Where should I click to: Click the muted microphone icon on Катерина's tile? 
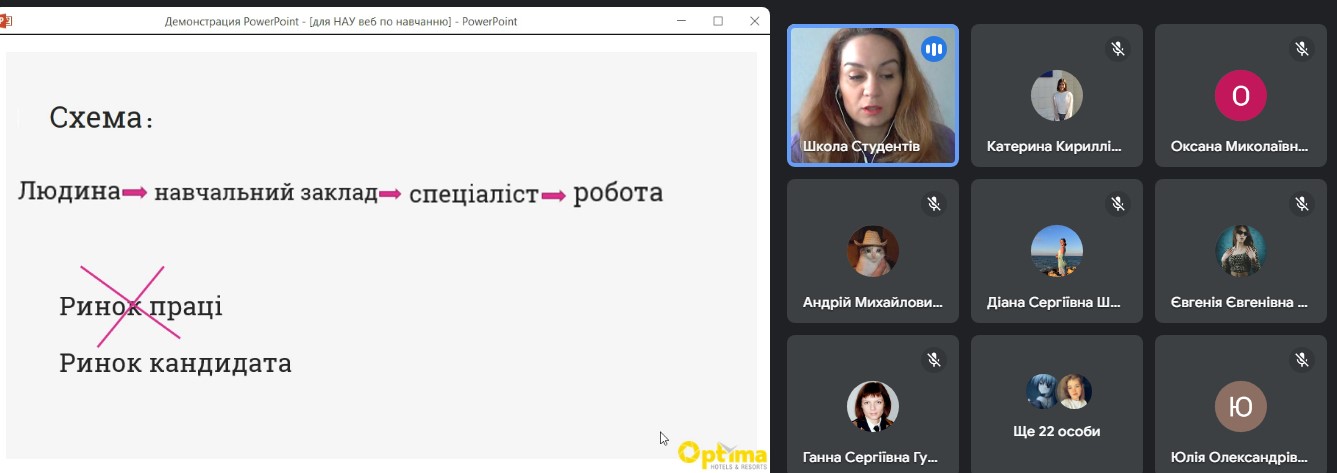[x=1117, y=48]
